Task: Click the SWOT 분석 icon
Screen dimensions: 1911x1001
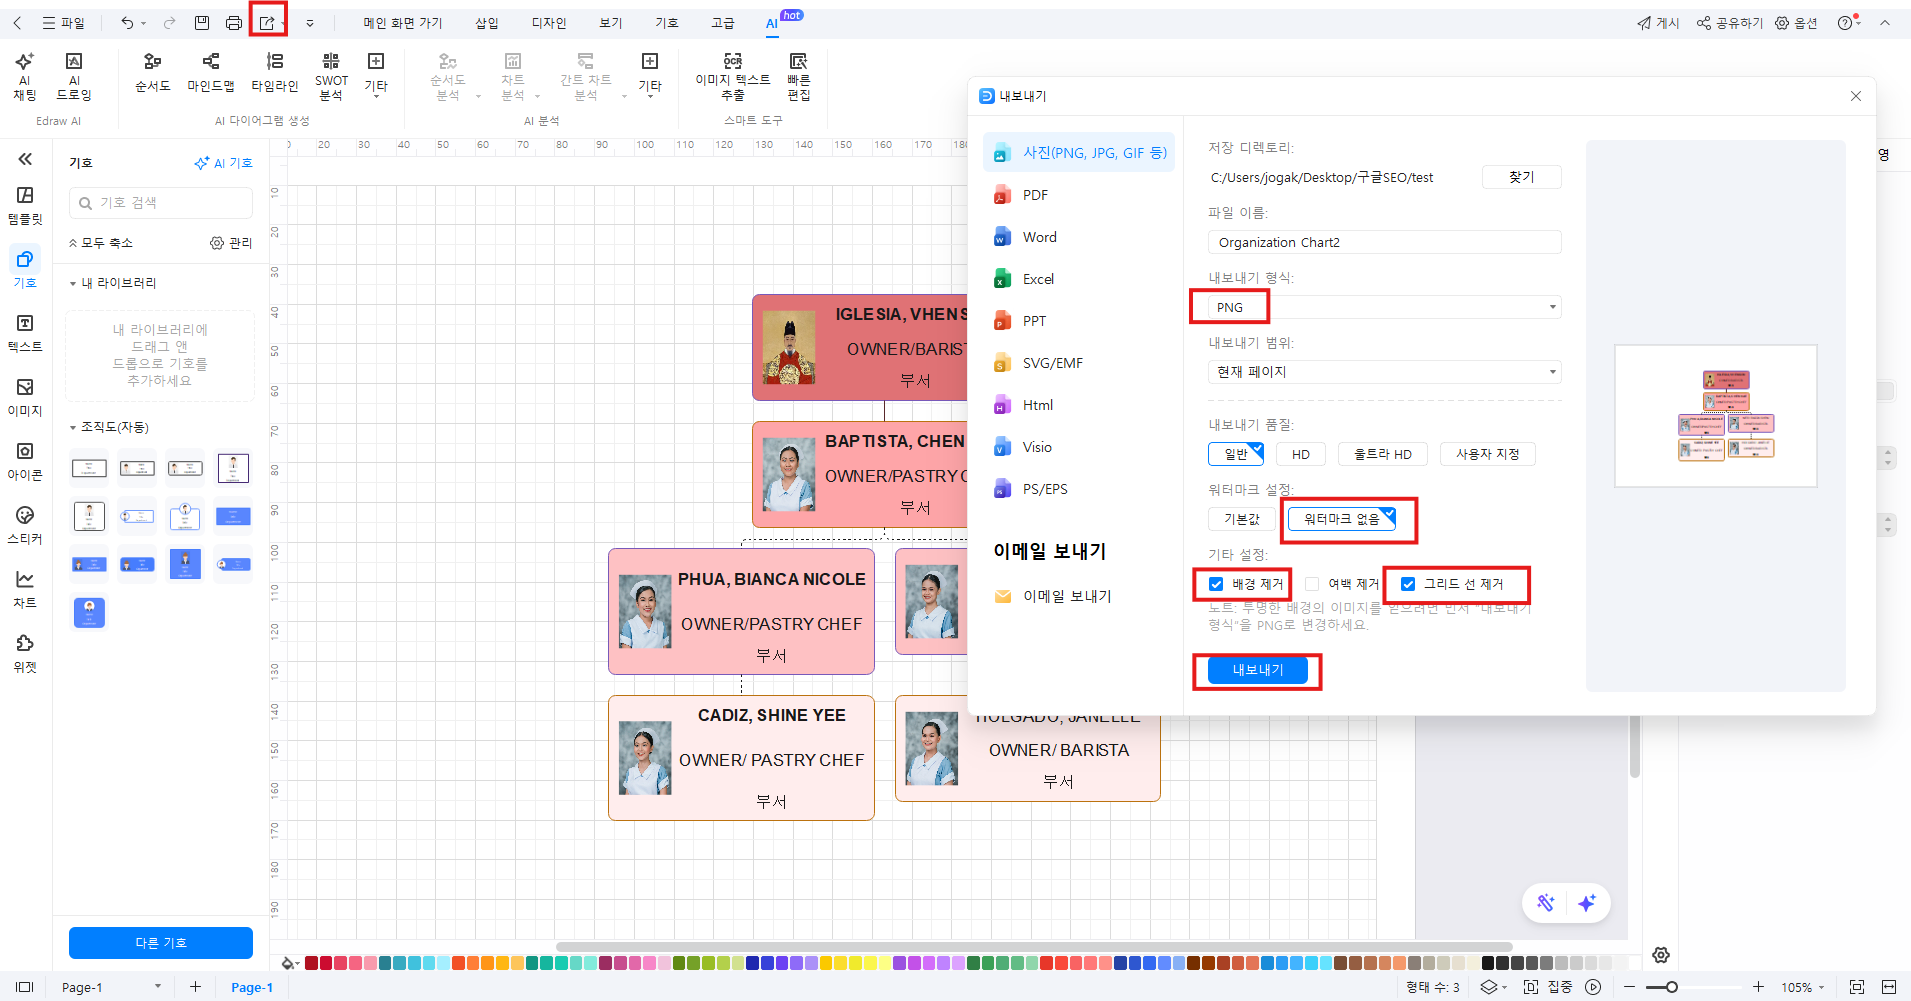Action: click(x=331, y=77)
